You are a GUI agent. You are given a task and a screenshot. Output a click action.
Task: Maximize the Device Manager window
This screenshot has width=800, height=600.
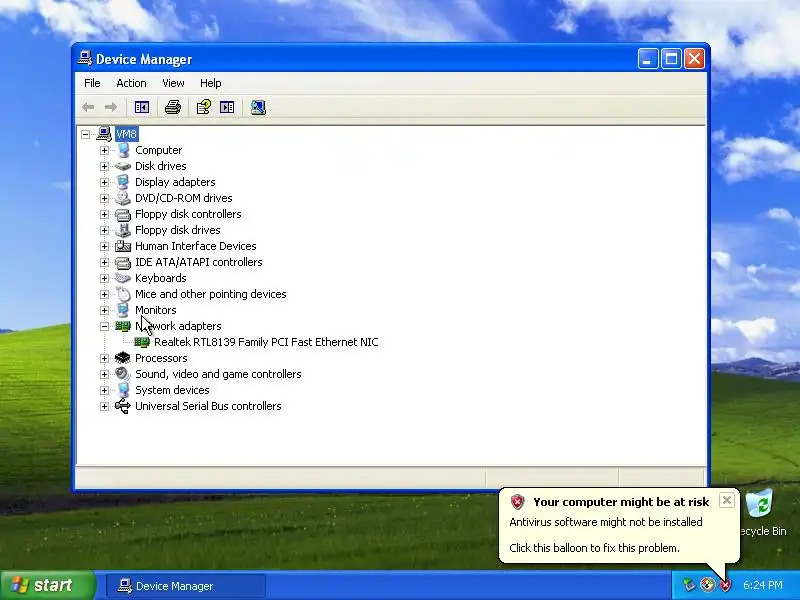pyautogui.click(x=671, y=59)
